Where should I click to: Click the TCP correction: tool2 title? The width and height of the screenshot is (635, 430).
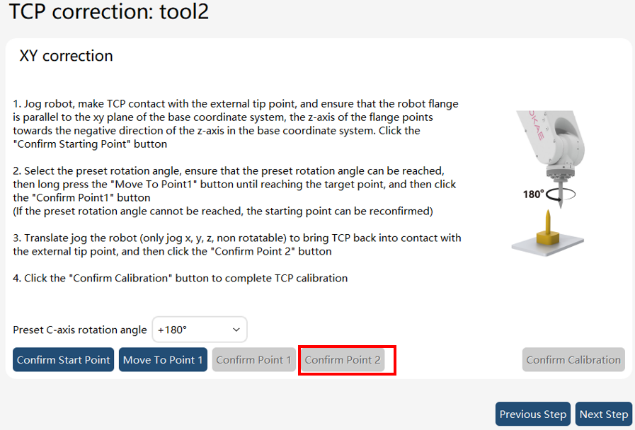click(109, 11)
